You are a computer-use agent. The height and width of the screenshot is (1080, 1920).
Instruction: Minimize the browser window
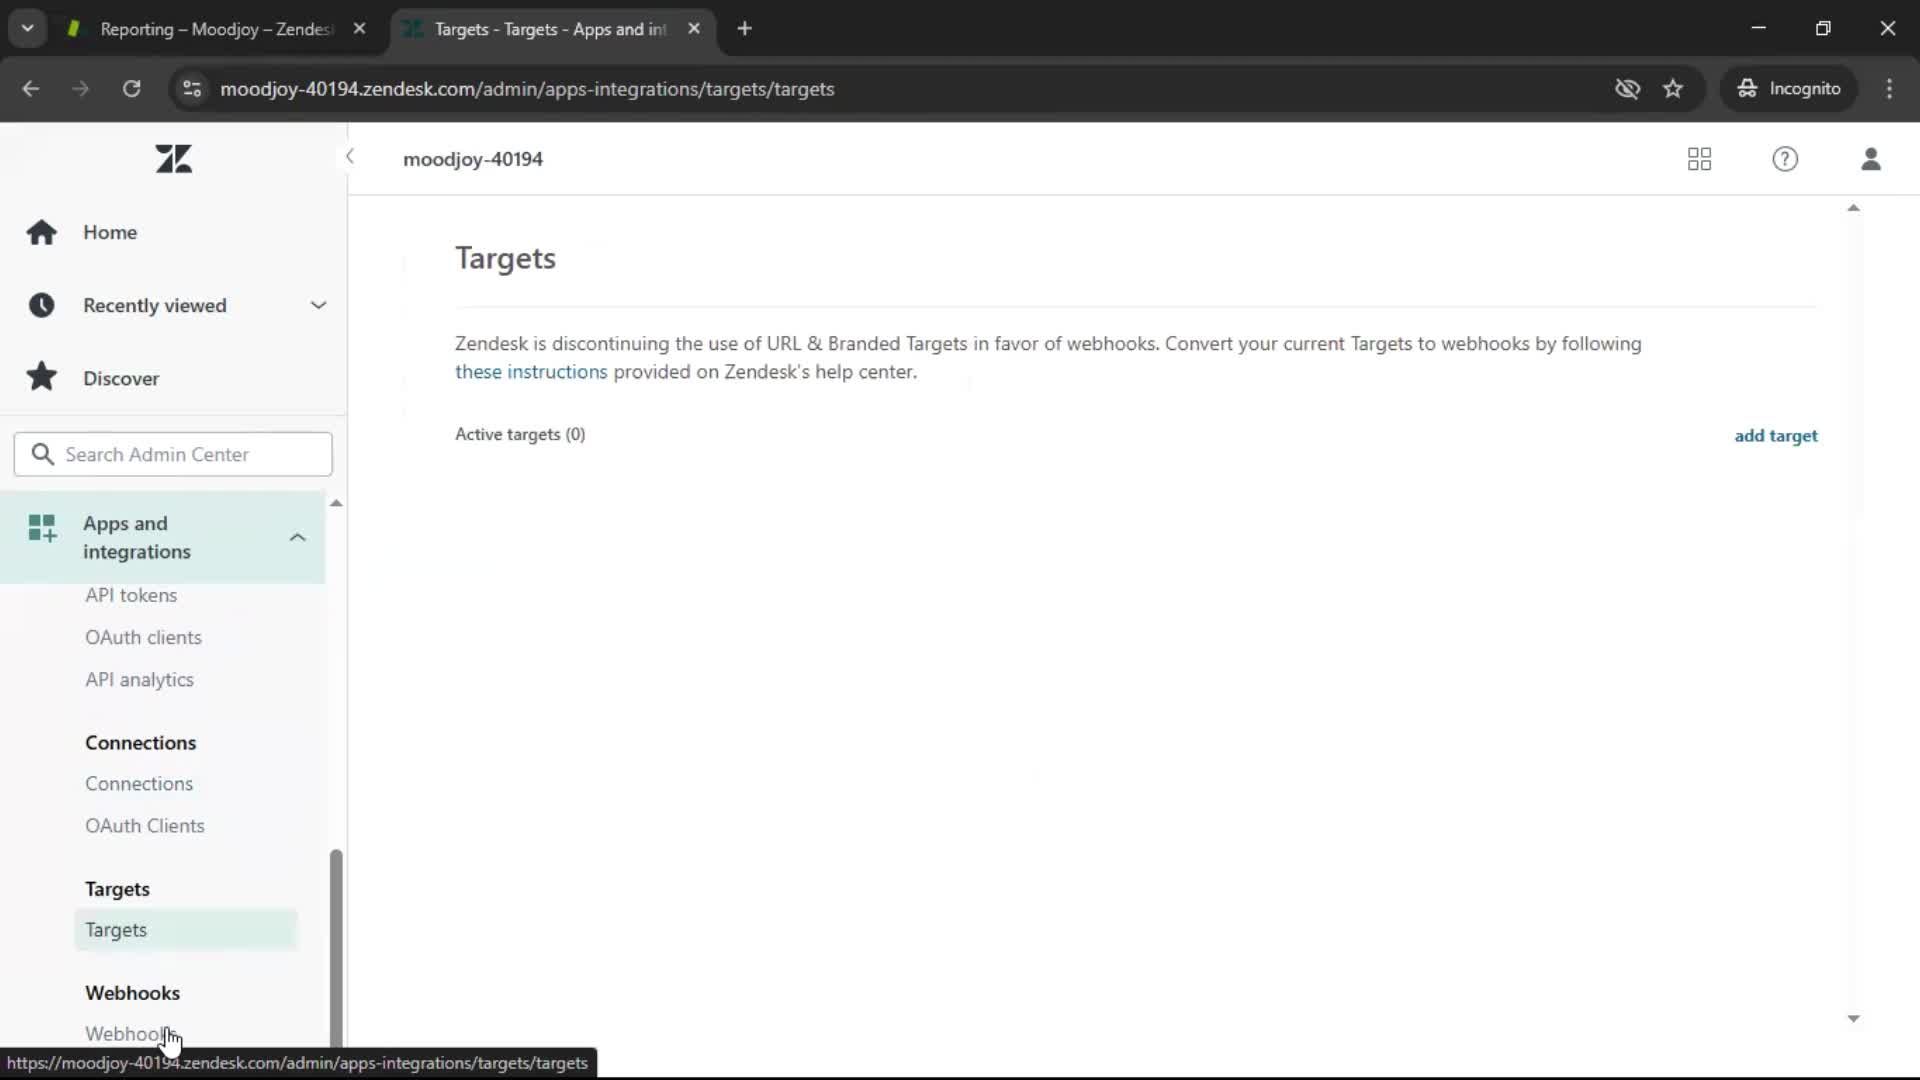[1758, 28]
